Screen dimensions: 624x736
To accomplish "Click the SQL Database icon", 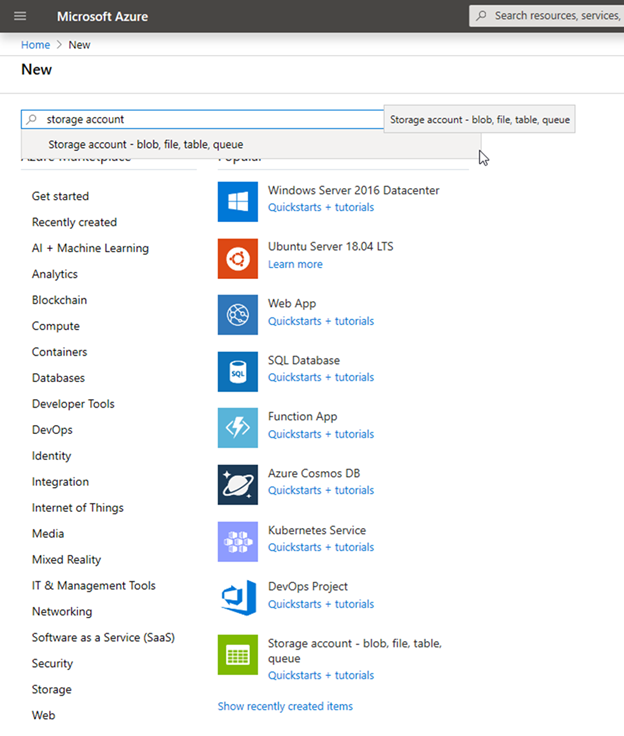I will coord(238,372).
